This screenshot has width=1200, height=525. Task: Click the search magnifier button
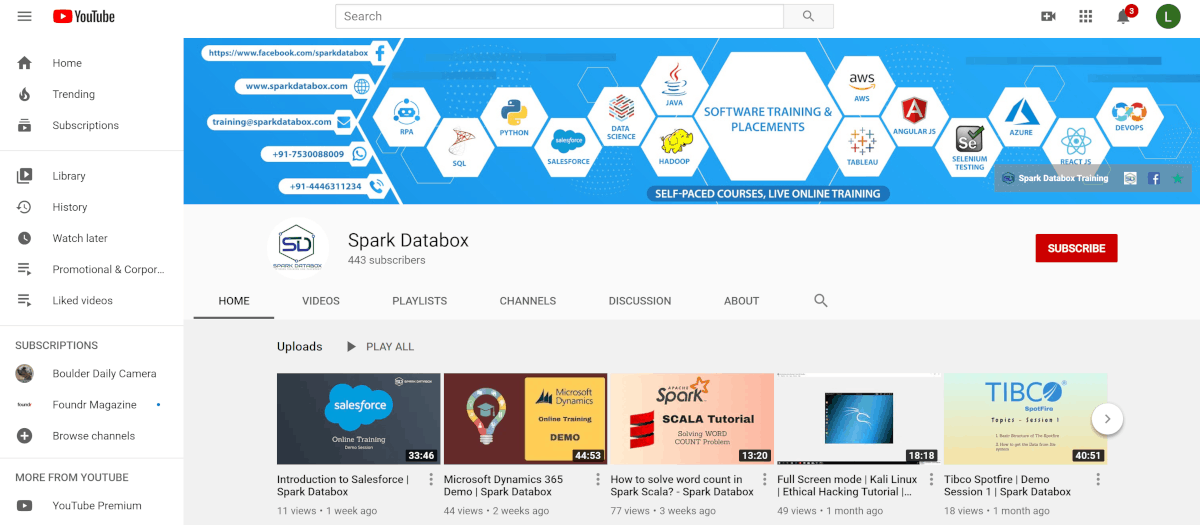coord(808,16)
